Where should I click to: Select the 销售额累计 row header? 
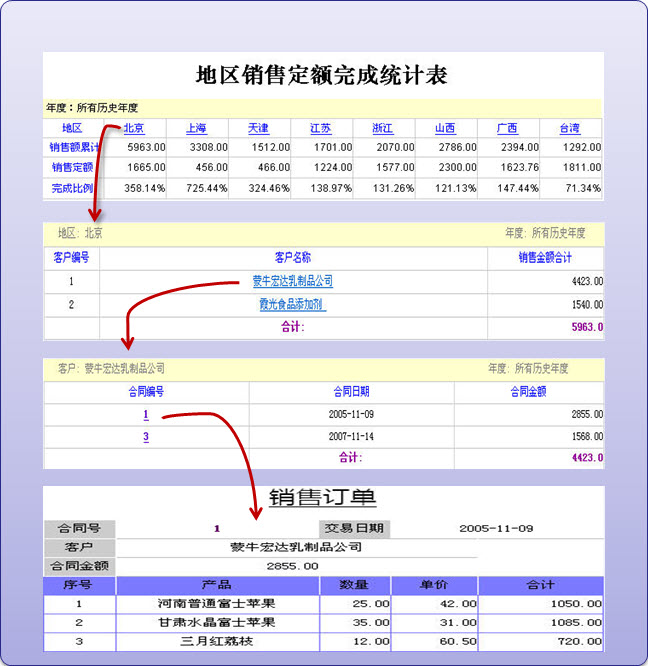[74, 147]
